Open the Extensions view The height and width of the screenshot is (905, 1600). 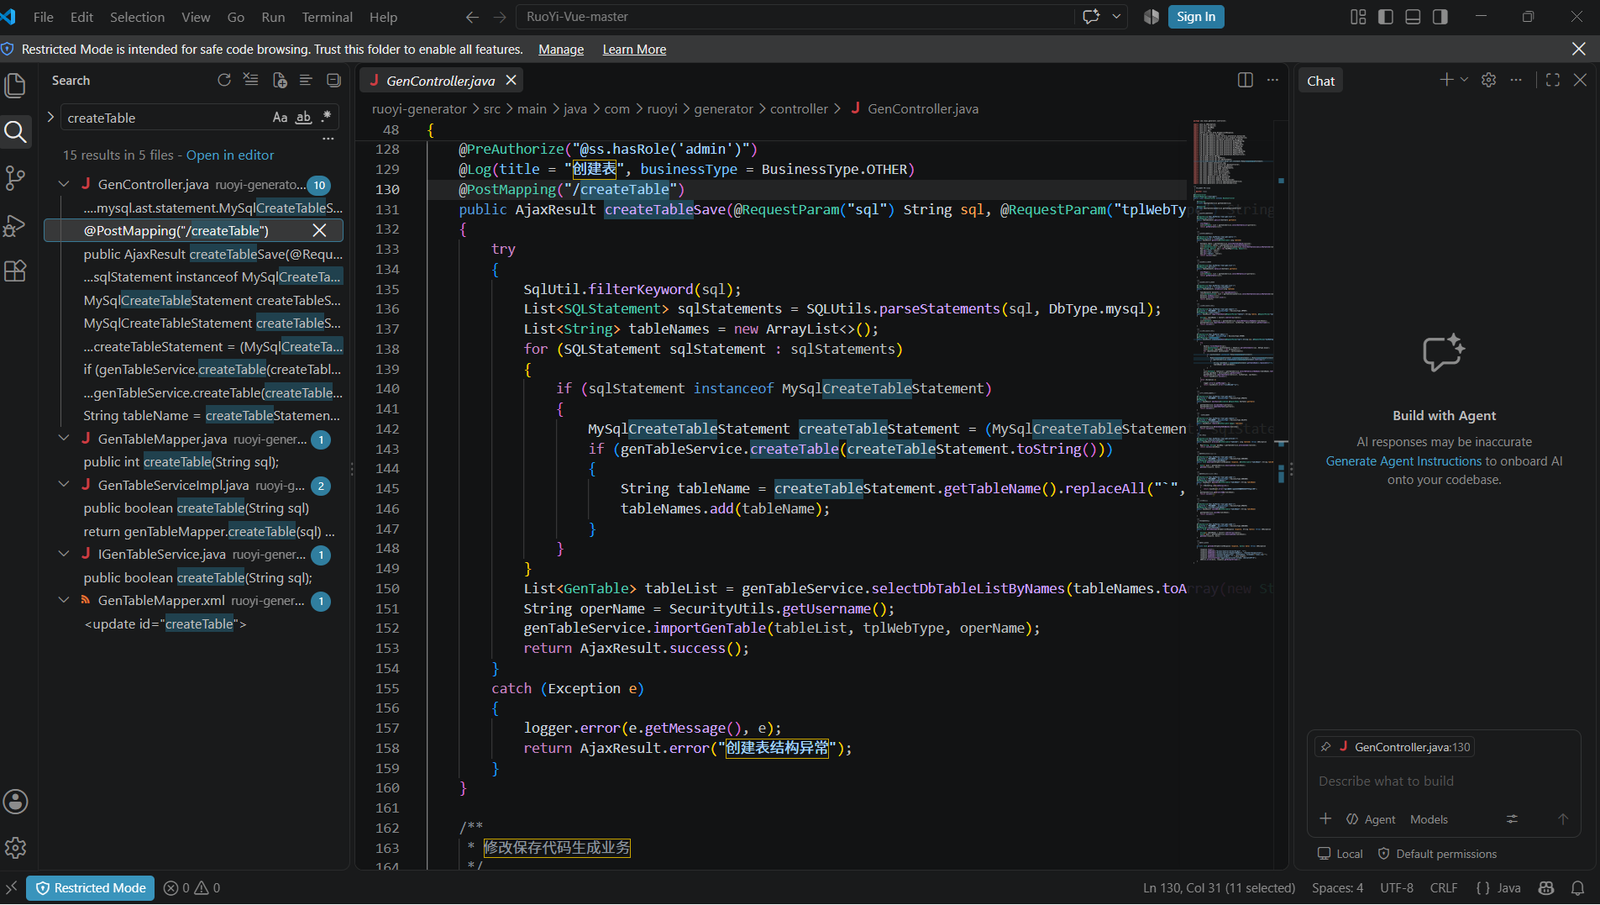coord(15,271)
